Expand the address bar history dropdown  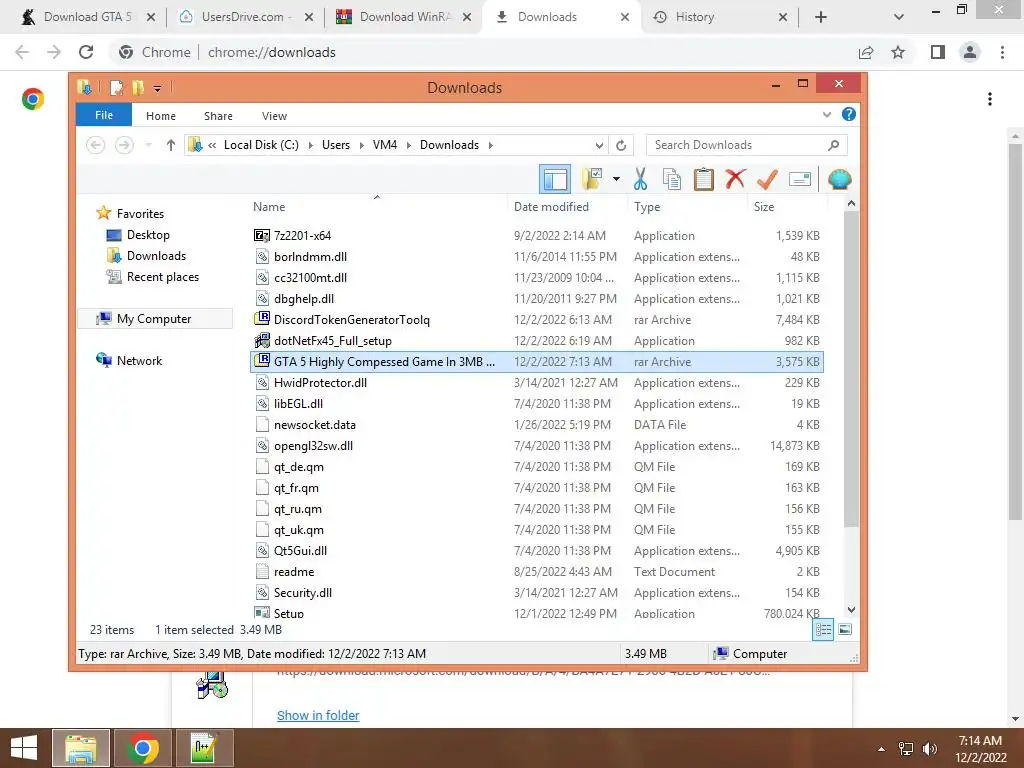click(x=599, y=145)
